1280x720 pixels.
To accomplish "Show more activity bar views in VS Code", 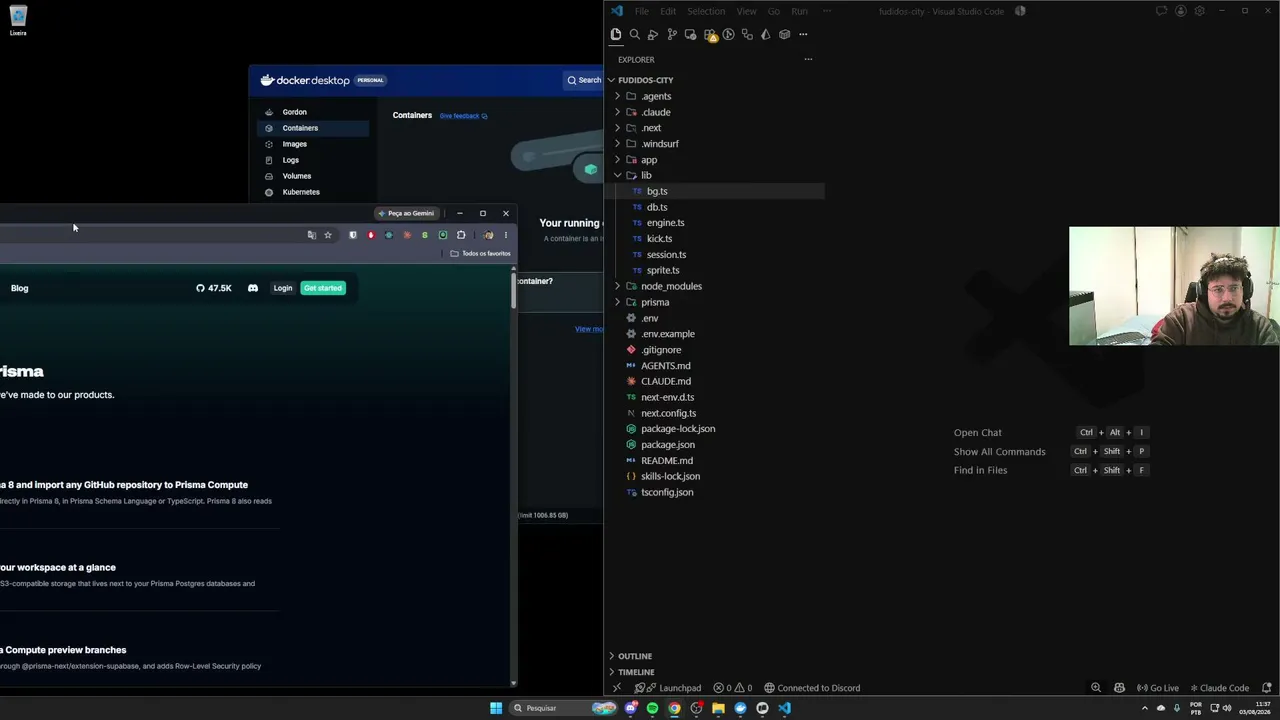I will click(803, 34).
